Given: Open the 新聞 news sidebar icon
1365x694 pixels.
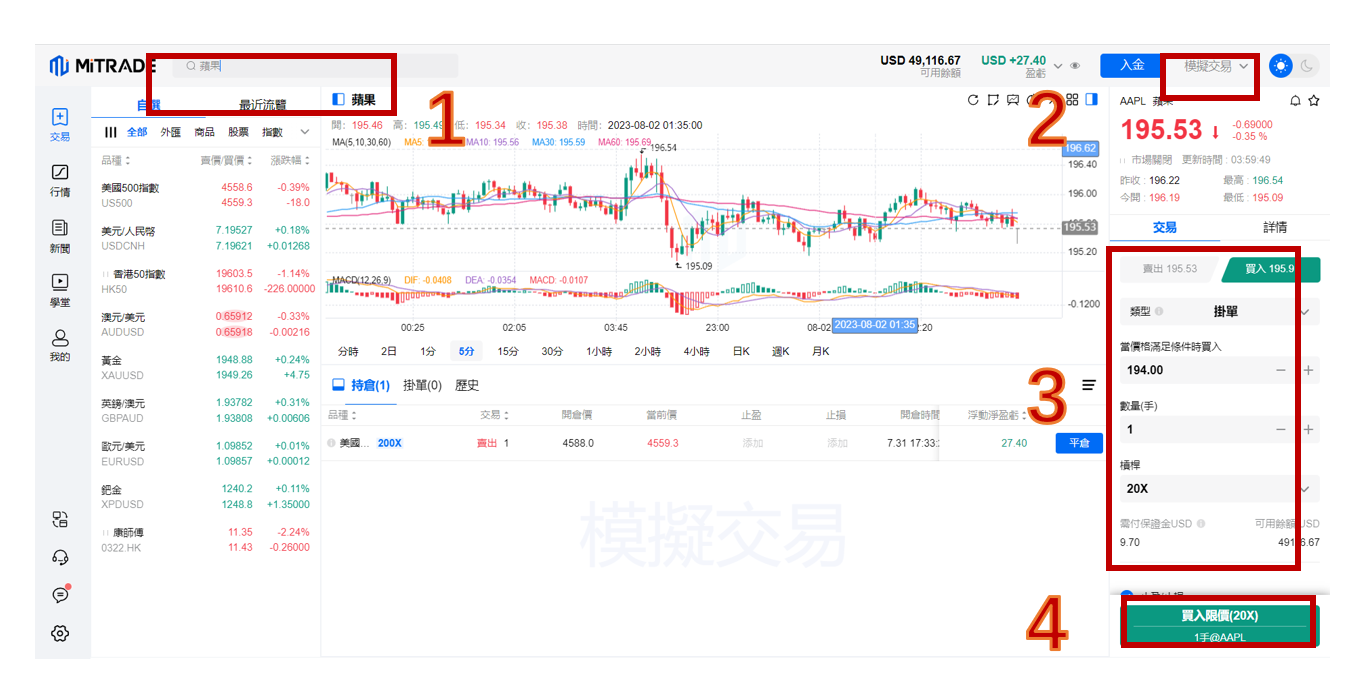Looking at the screenshot, I should click(60, 236).
